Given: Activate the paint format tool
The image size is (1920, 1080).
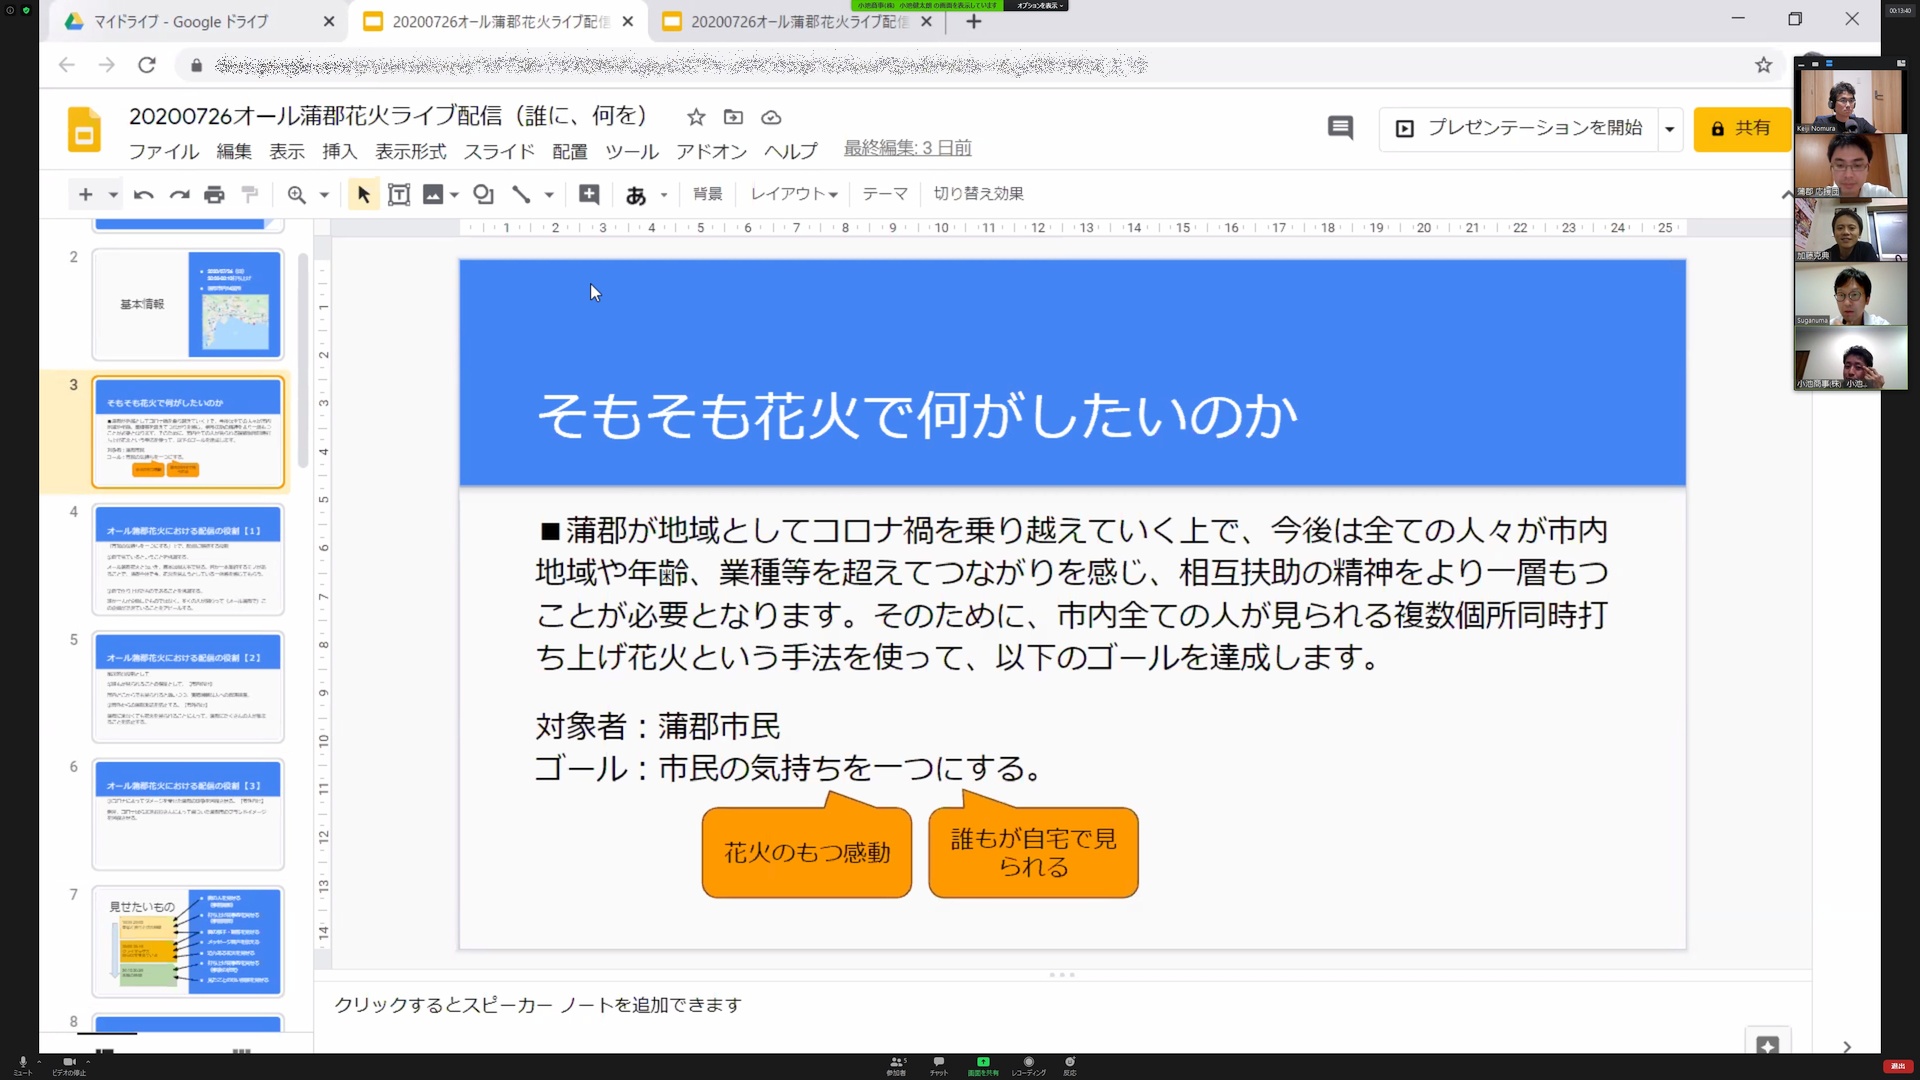Looking at the screenshot, I should 250,194.
